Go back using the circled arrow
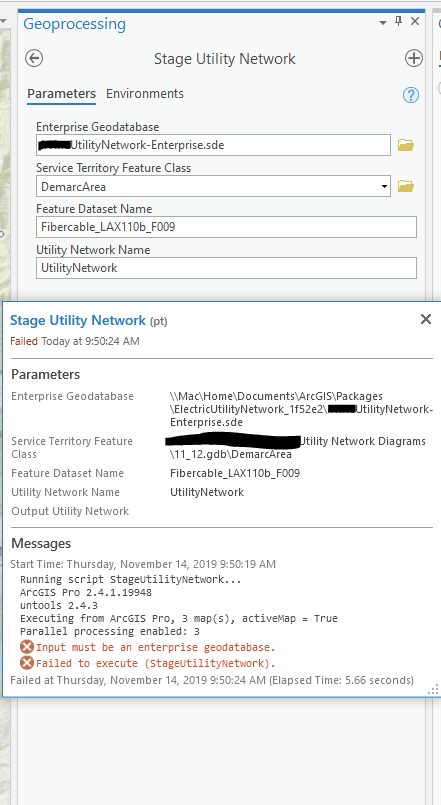 [x=34, y=59]
